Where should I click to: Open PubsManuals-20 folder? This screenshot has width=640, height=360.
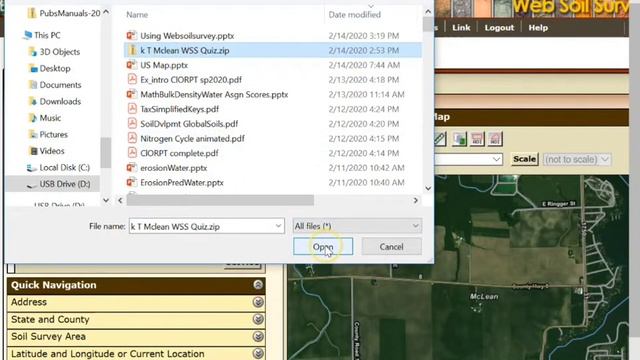coord(64,13)
